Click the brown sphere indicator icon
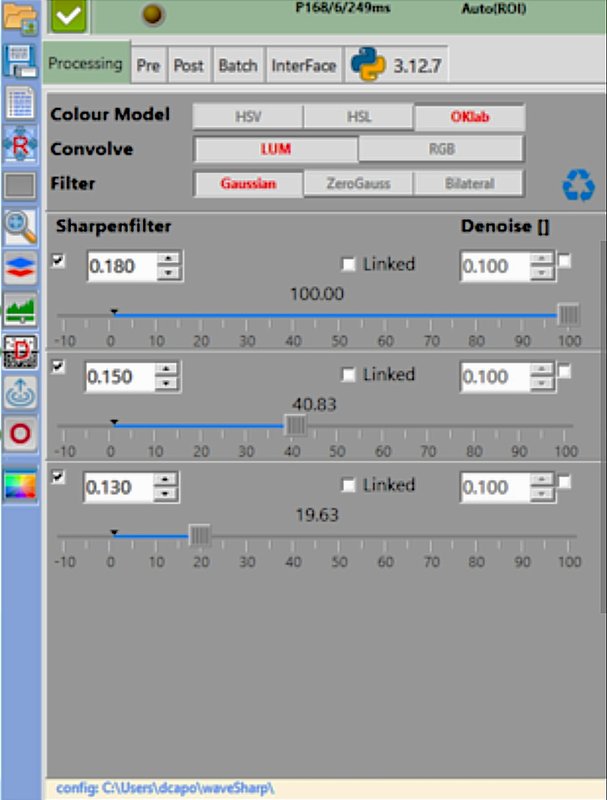Screen dimensions: 607x800 click(152, 15)
